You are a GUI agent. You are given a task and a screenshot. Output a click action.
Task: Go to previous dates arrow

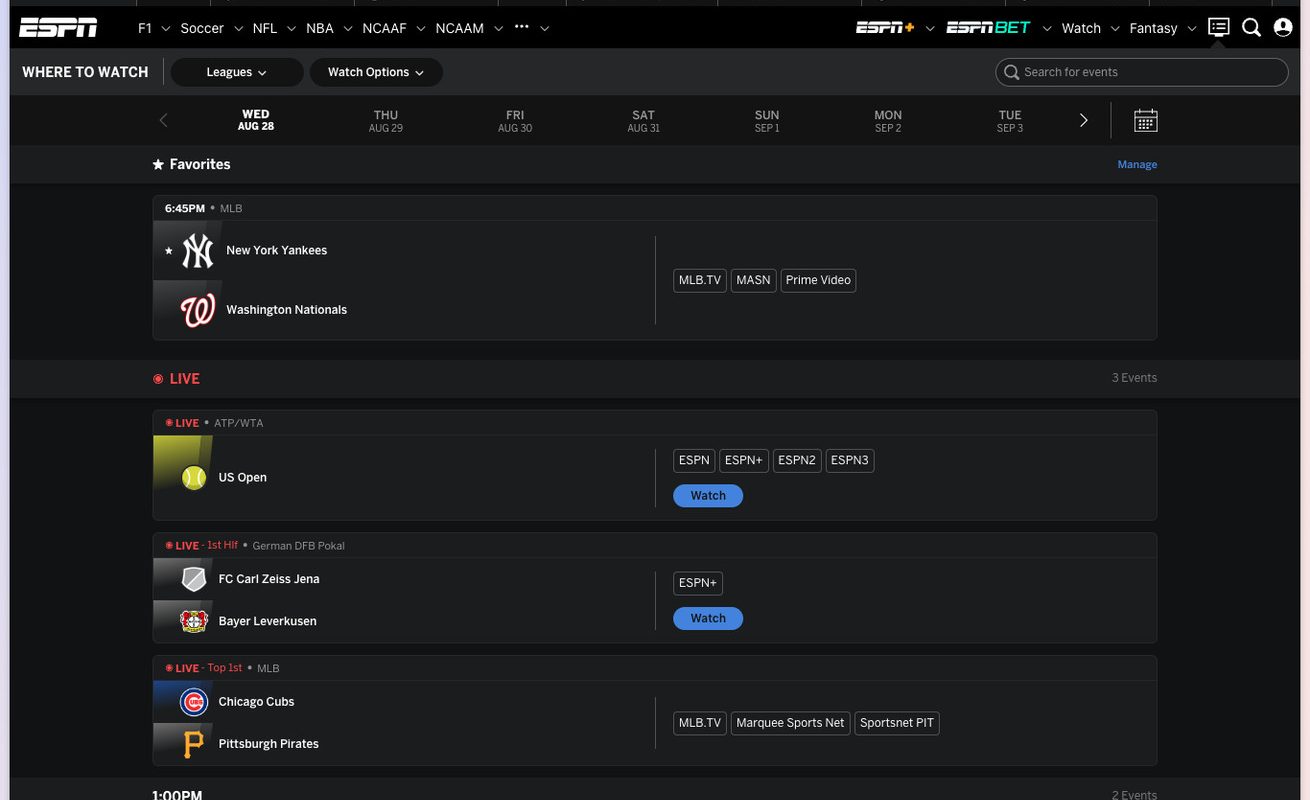point(163,121)
